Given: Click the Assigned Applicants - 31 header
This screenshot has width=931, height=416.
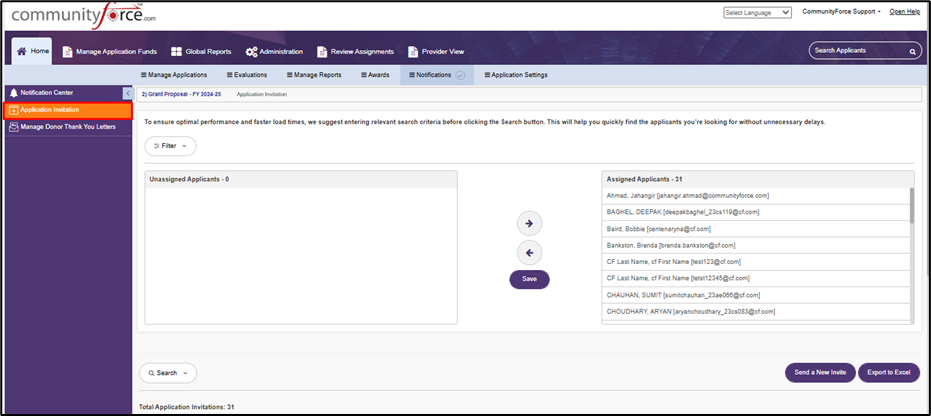Looking at the screenshot, I should click(x=758, y=179).
